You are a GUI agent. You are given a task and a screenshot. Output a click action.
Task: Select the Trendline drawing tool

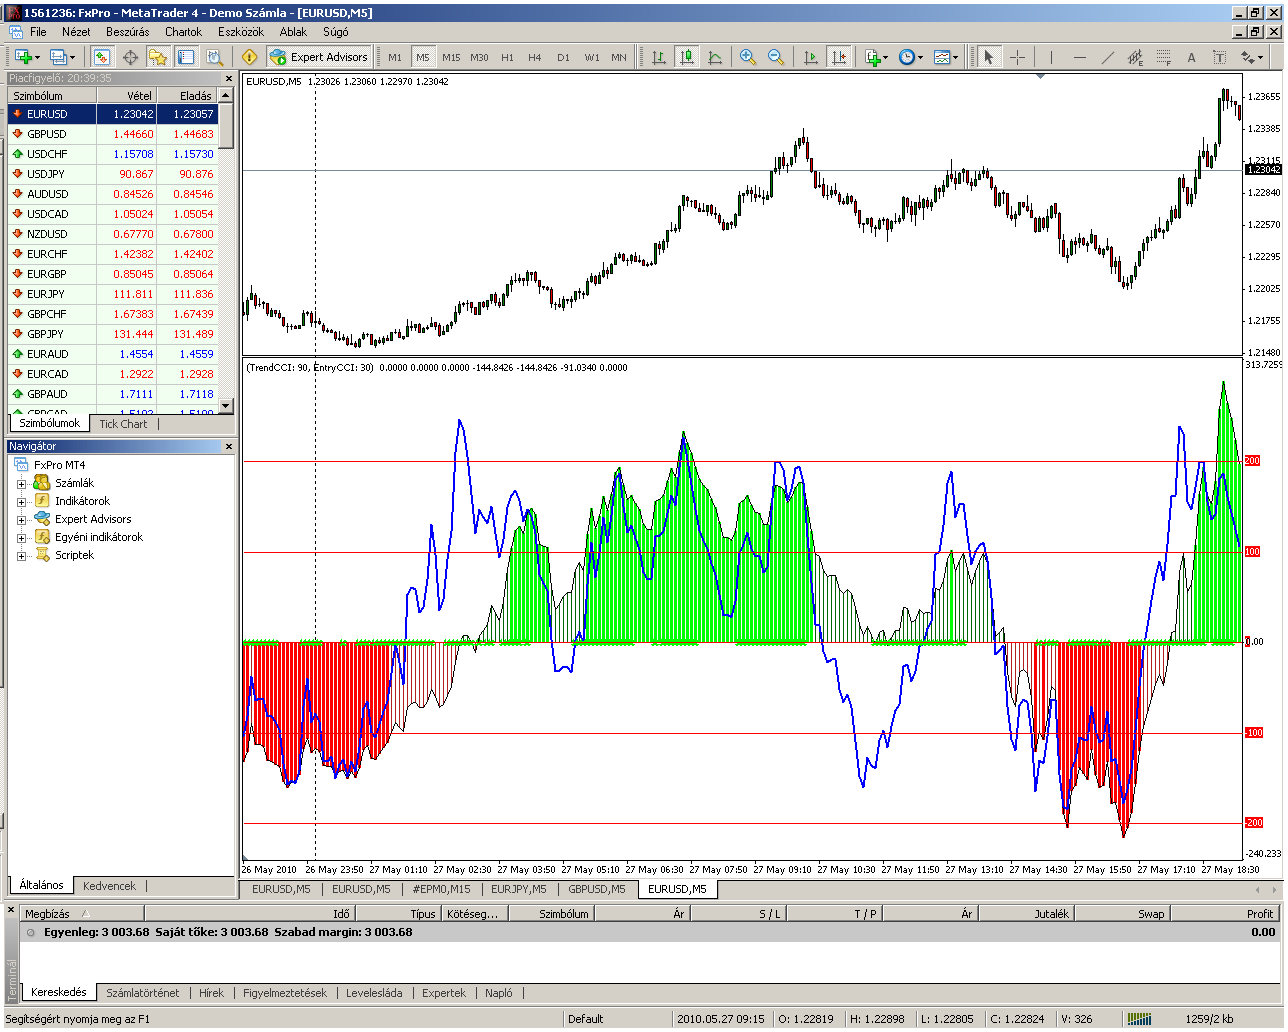coord(1107,57)
